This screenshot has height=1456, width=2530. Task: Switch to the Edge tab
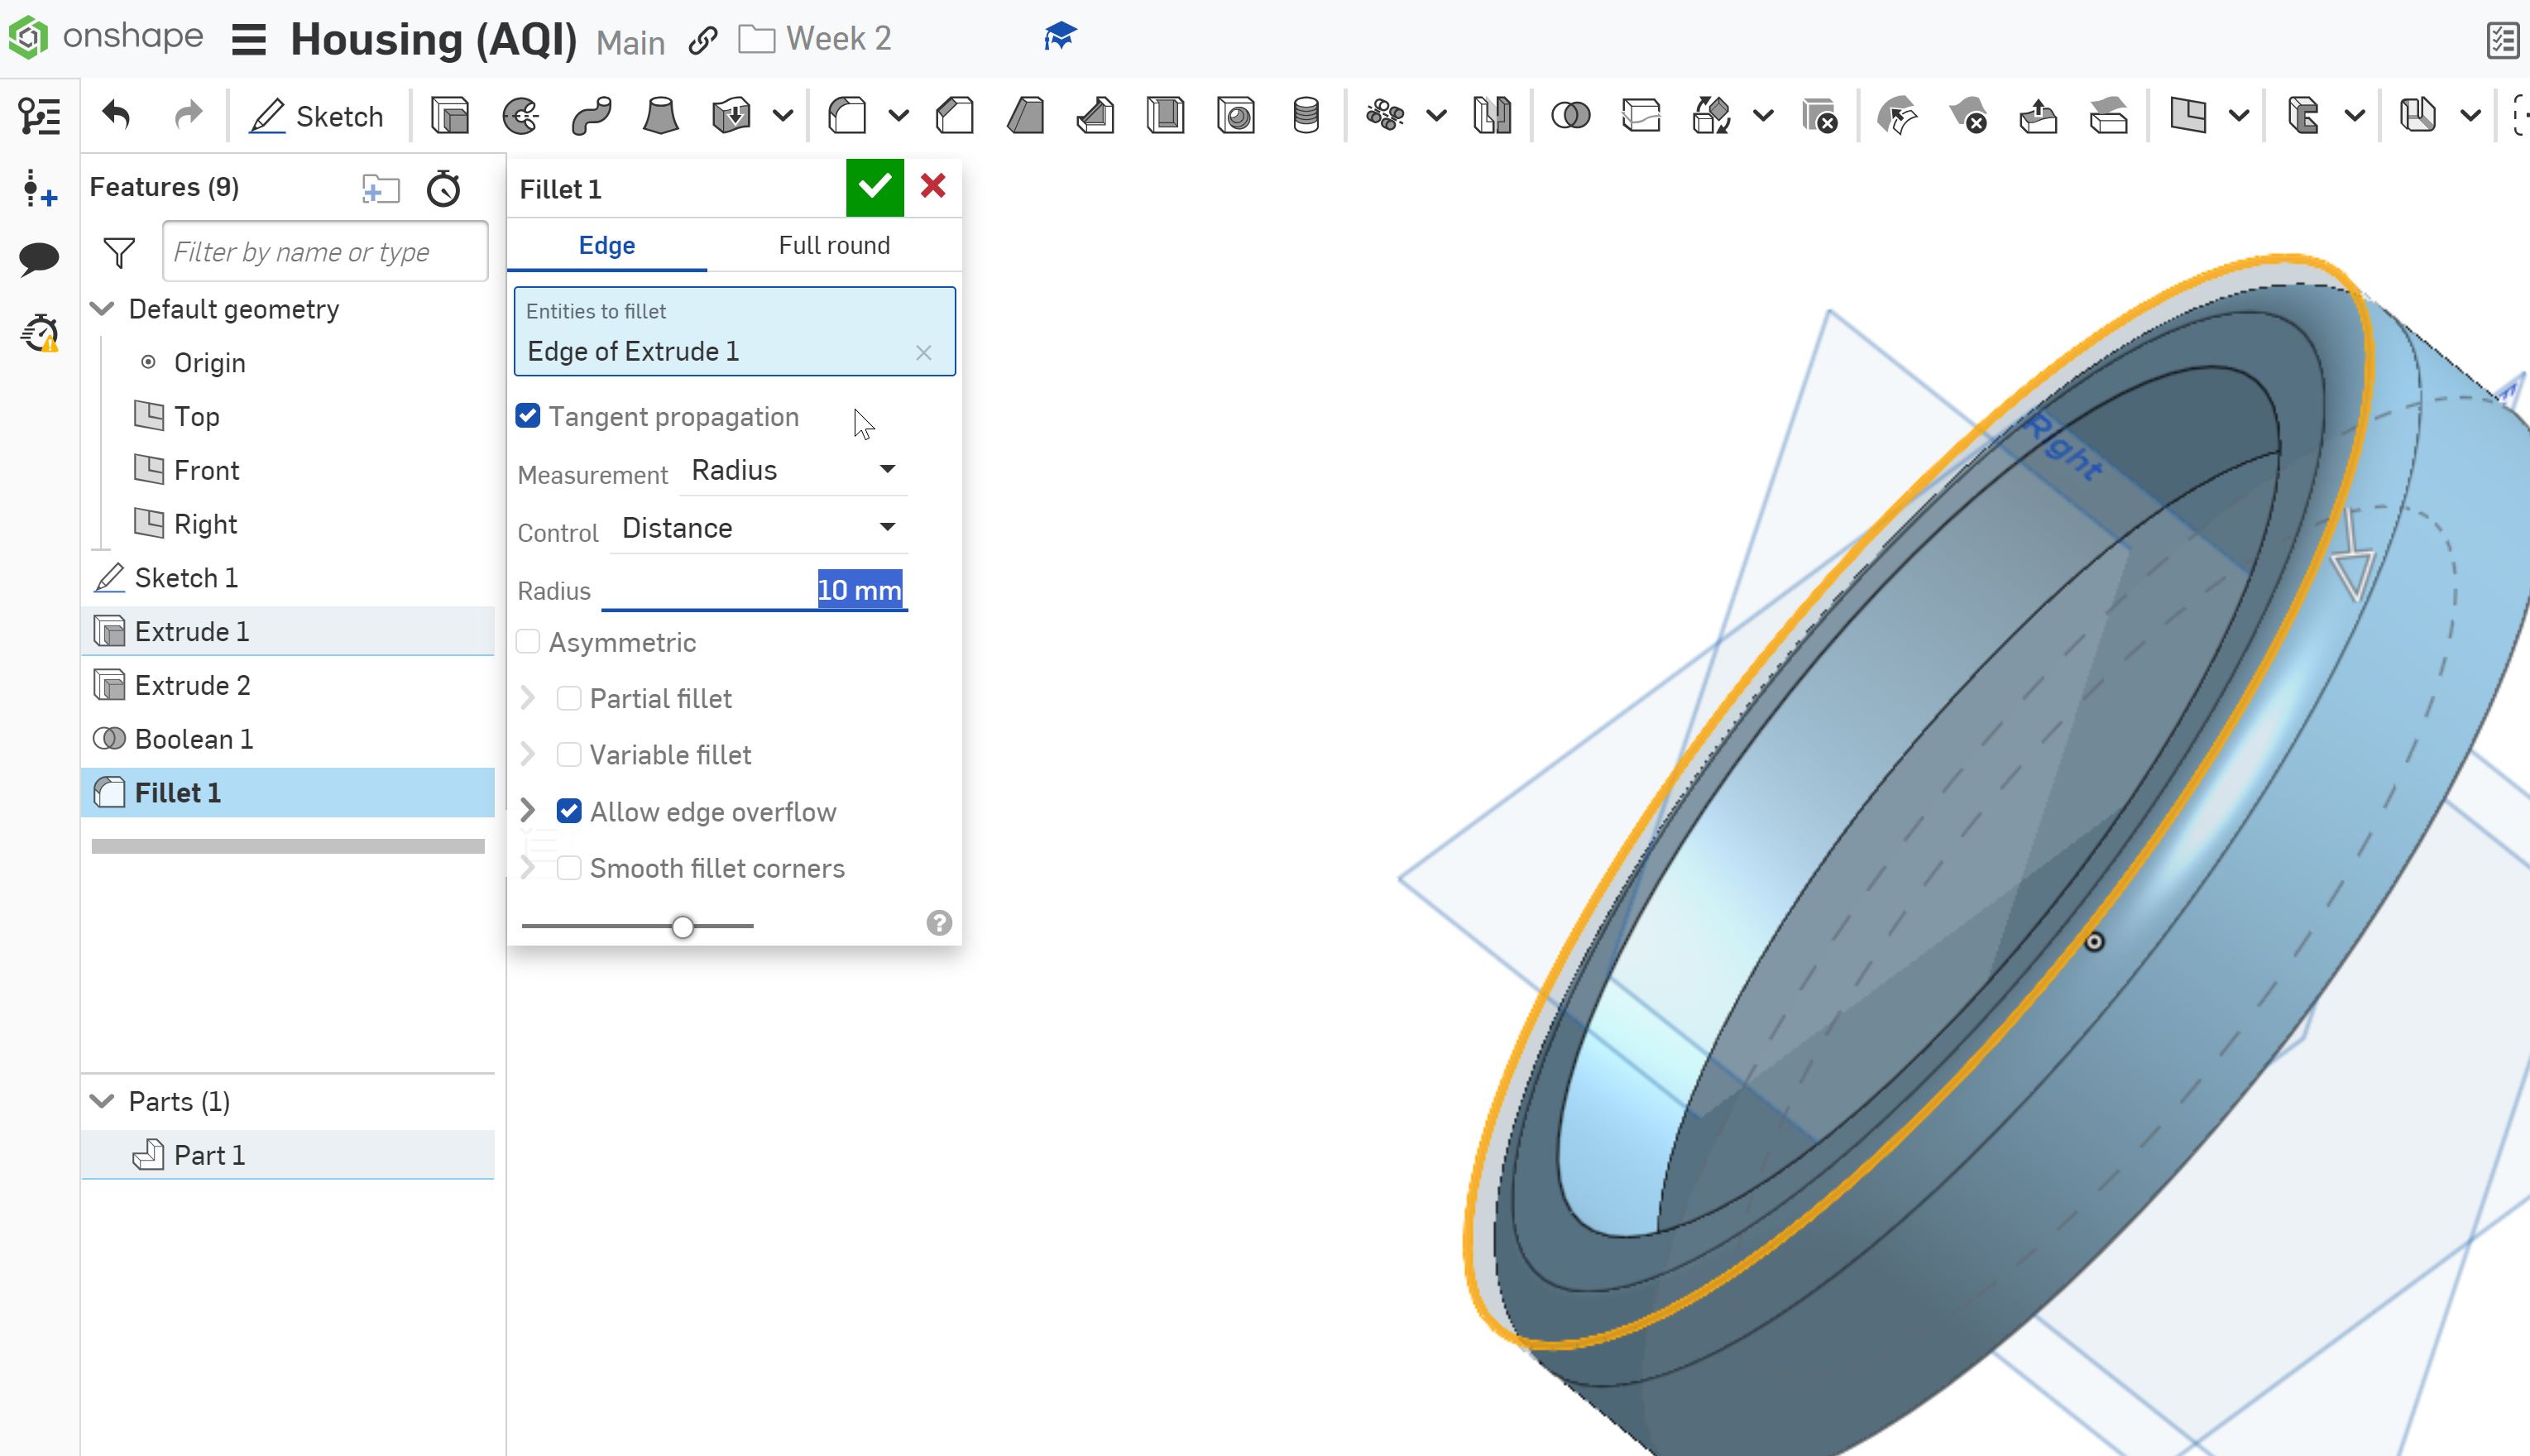tap(607, 245)
